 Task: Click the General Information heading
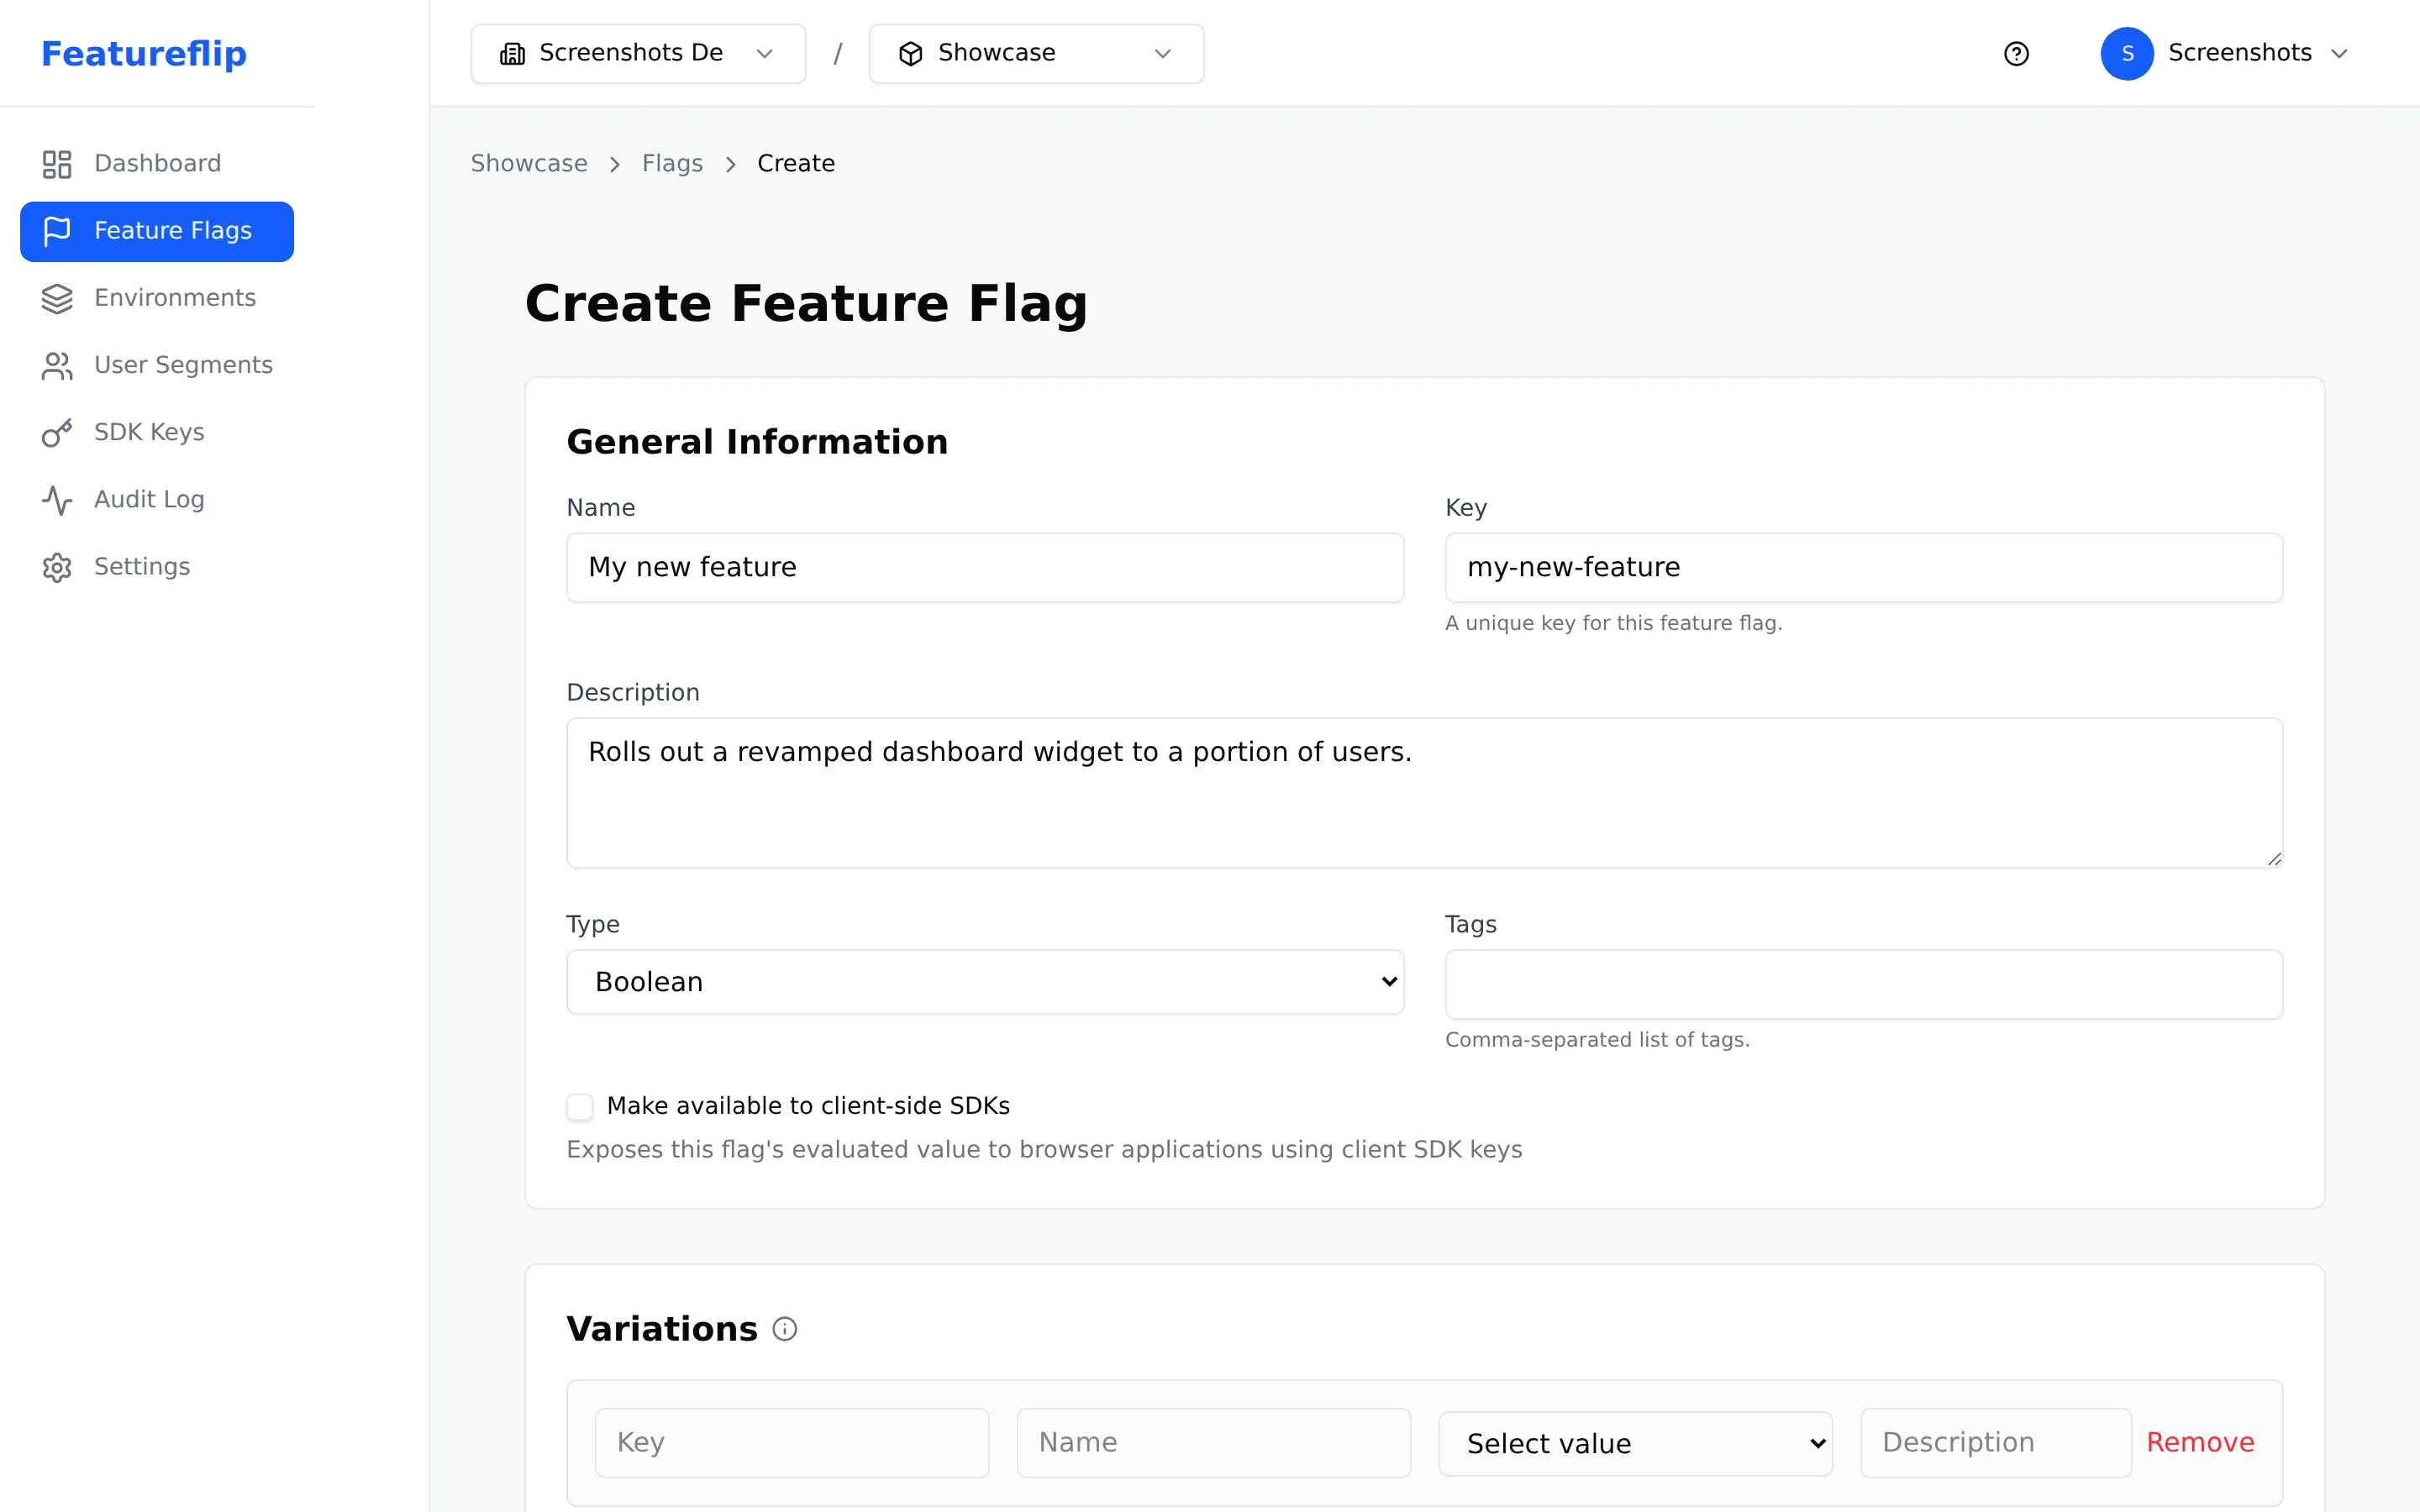[x=757, y=442]
